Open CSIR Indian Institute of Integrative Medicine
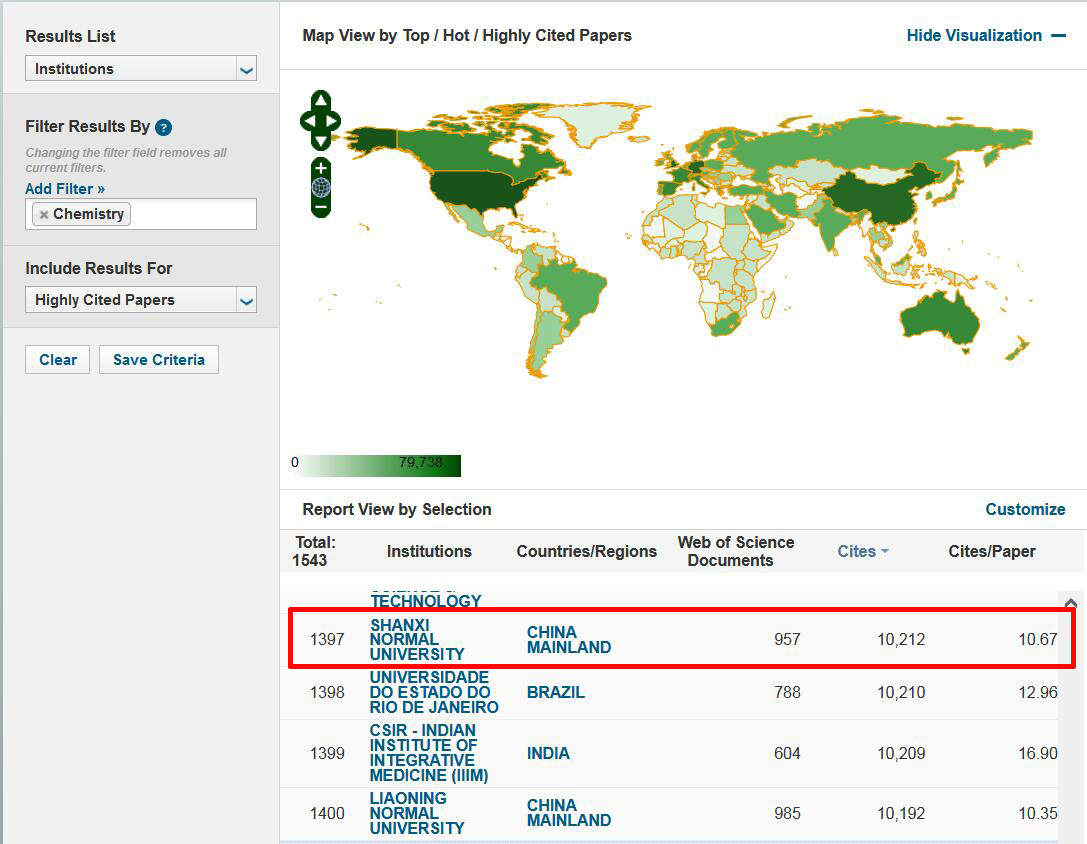Screen dimensions: 1087x844 coord(429,753)
